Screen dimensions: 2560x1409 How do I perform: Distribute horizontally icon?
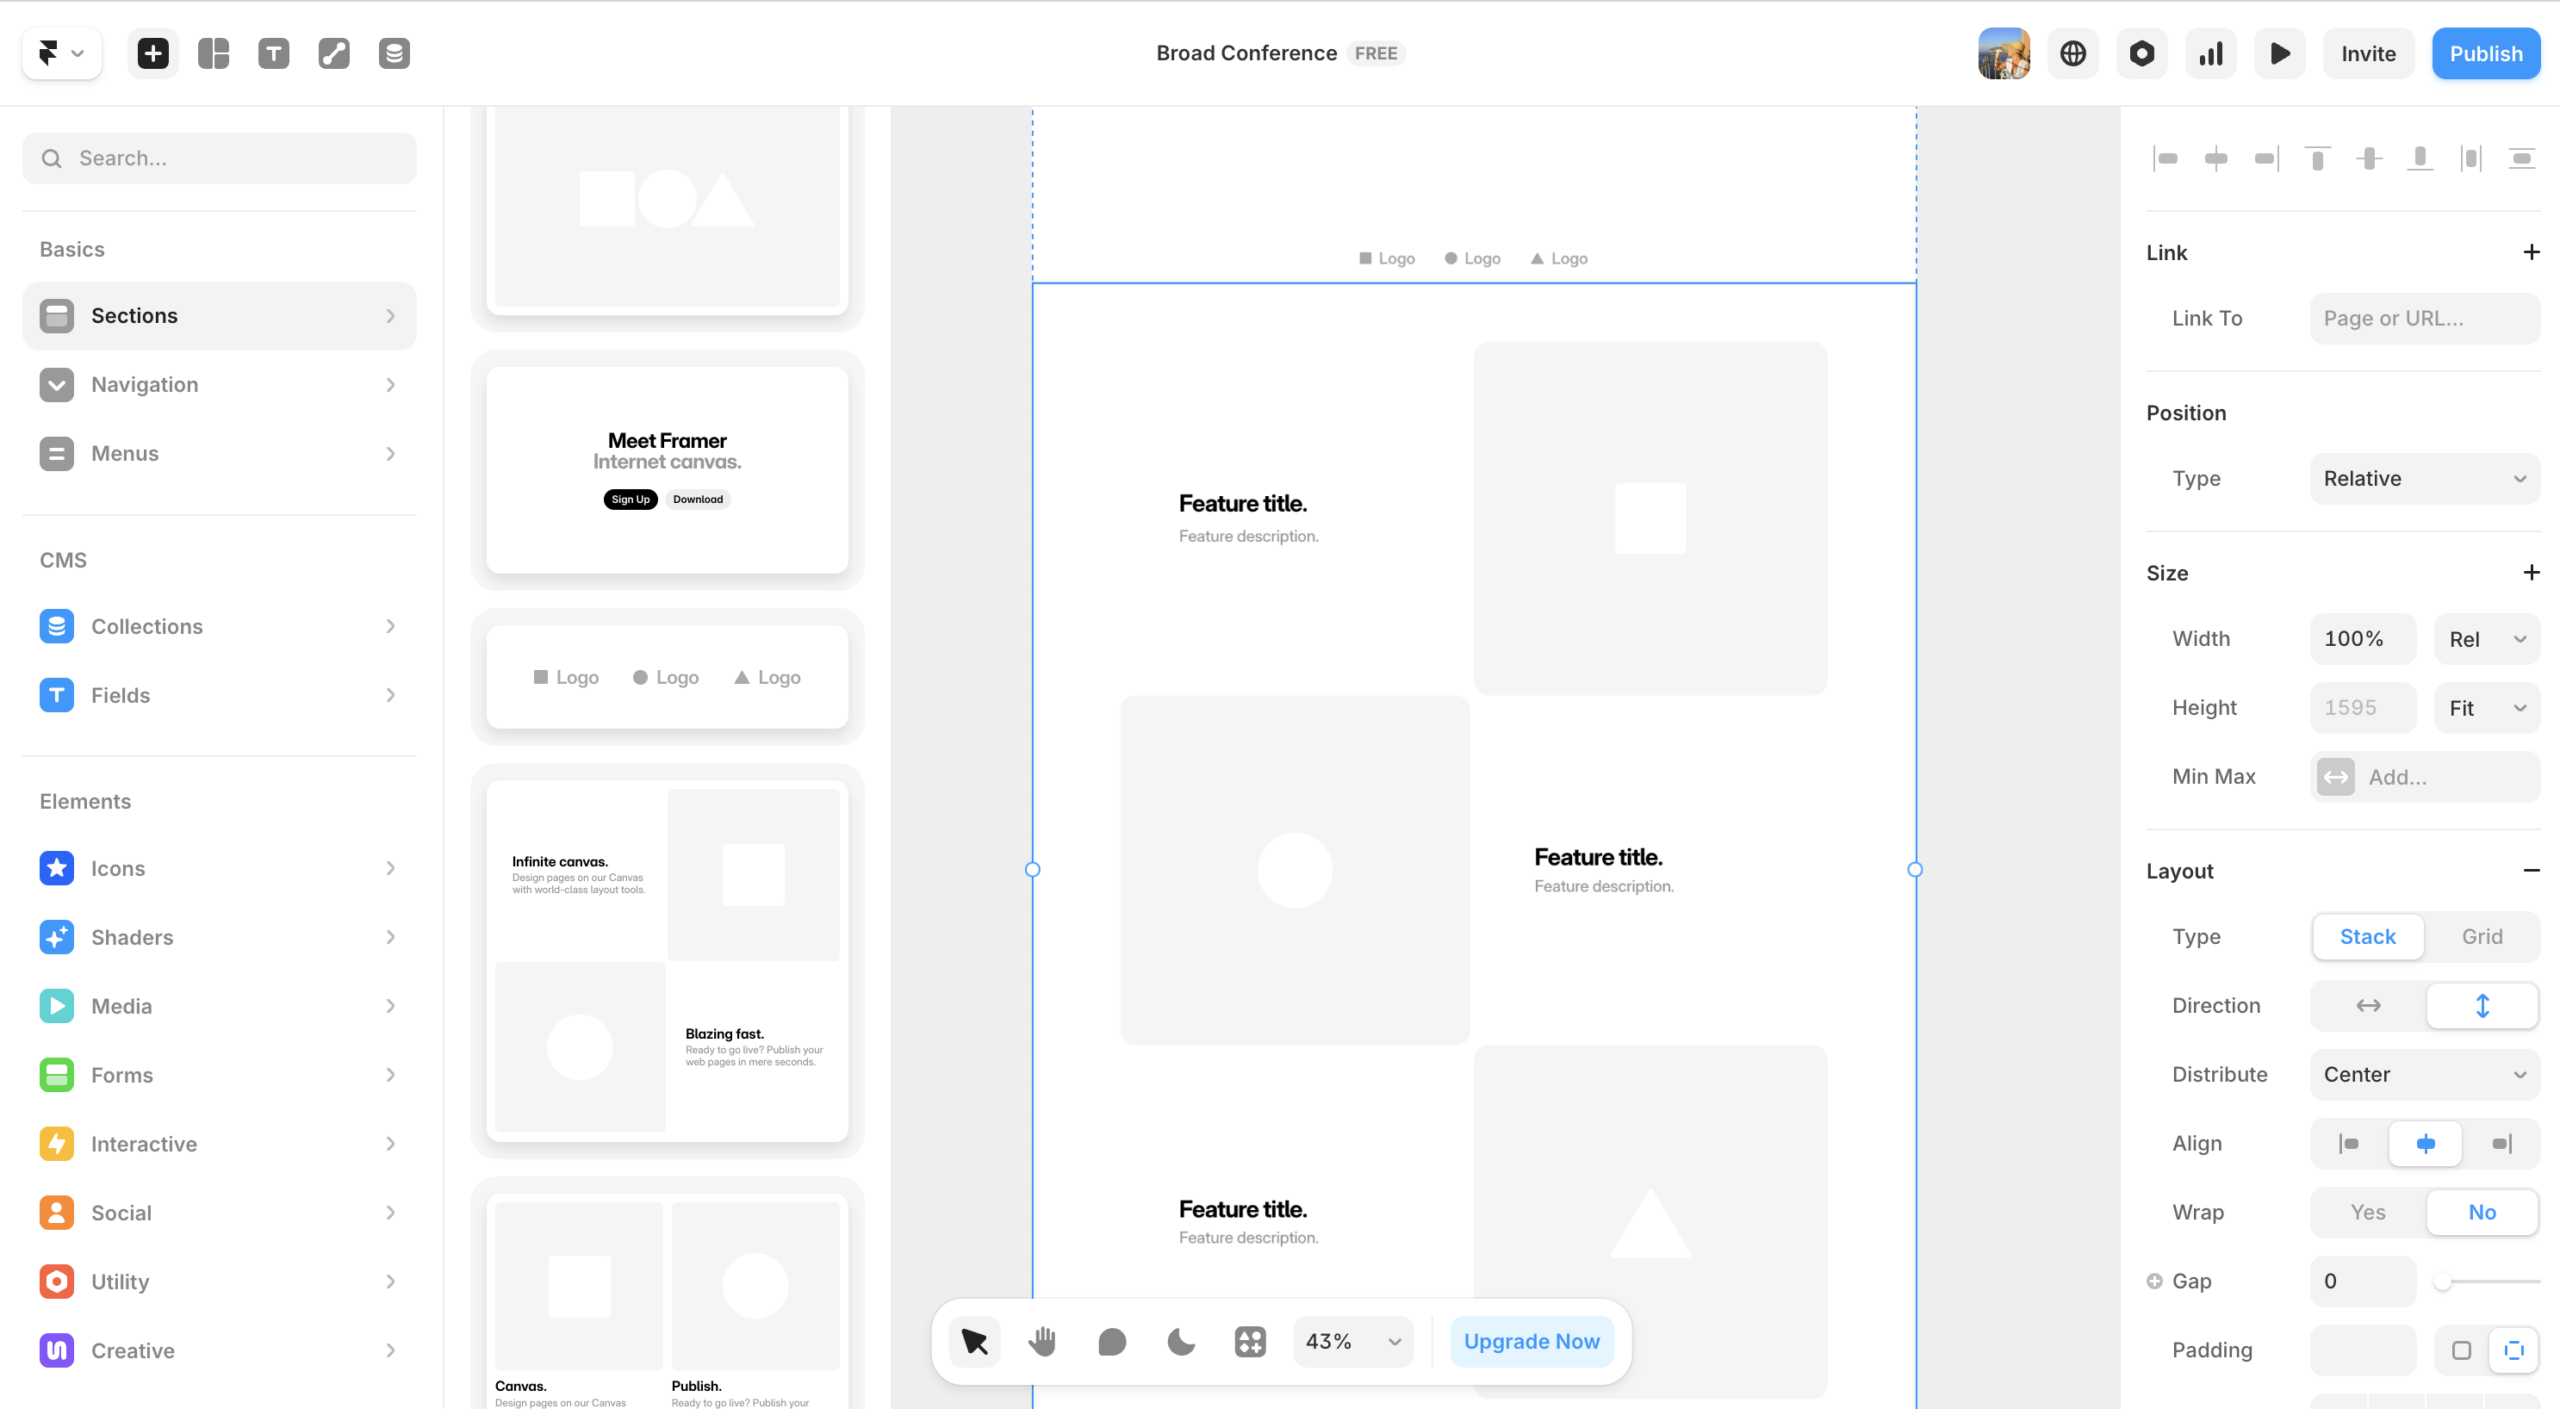point(2471,158)
